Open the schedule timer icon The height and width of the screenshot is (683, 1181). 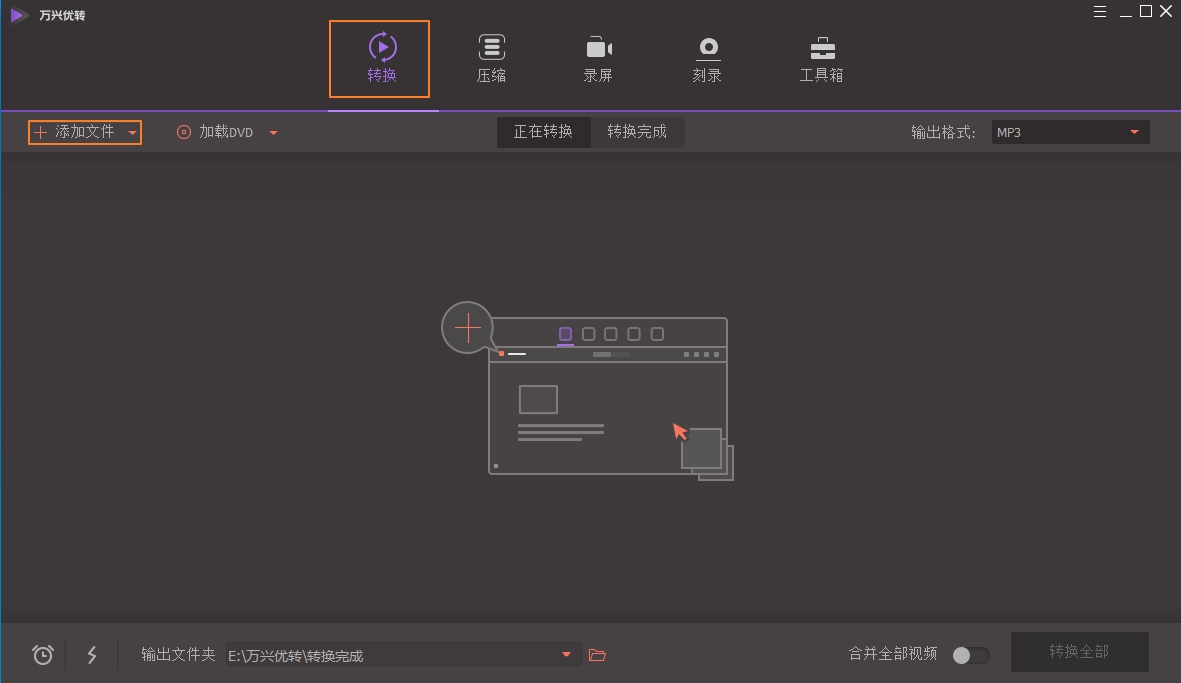point(41,654)
